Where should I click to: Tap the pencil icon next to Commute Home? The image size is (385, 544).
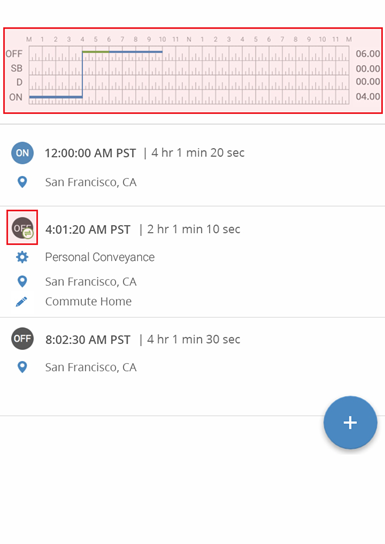click(x=22, y=301)
